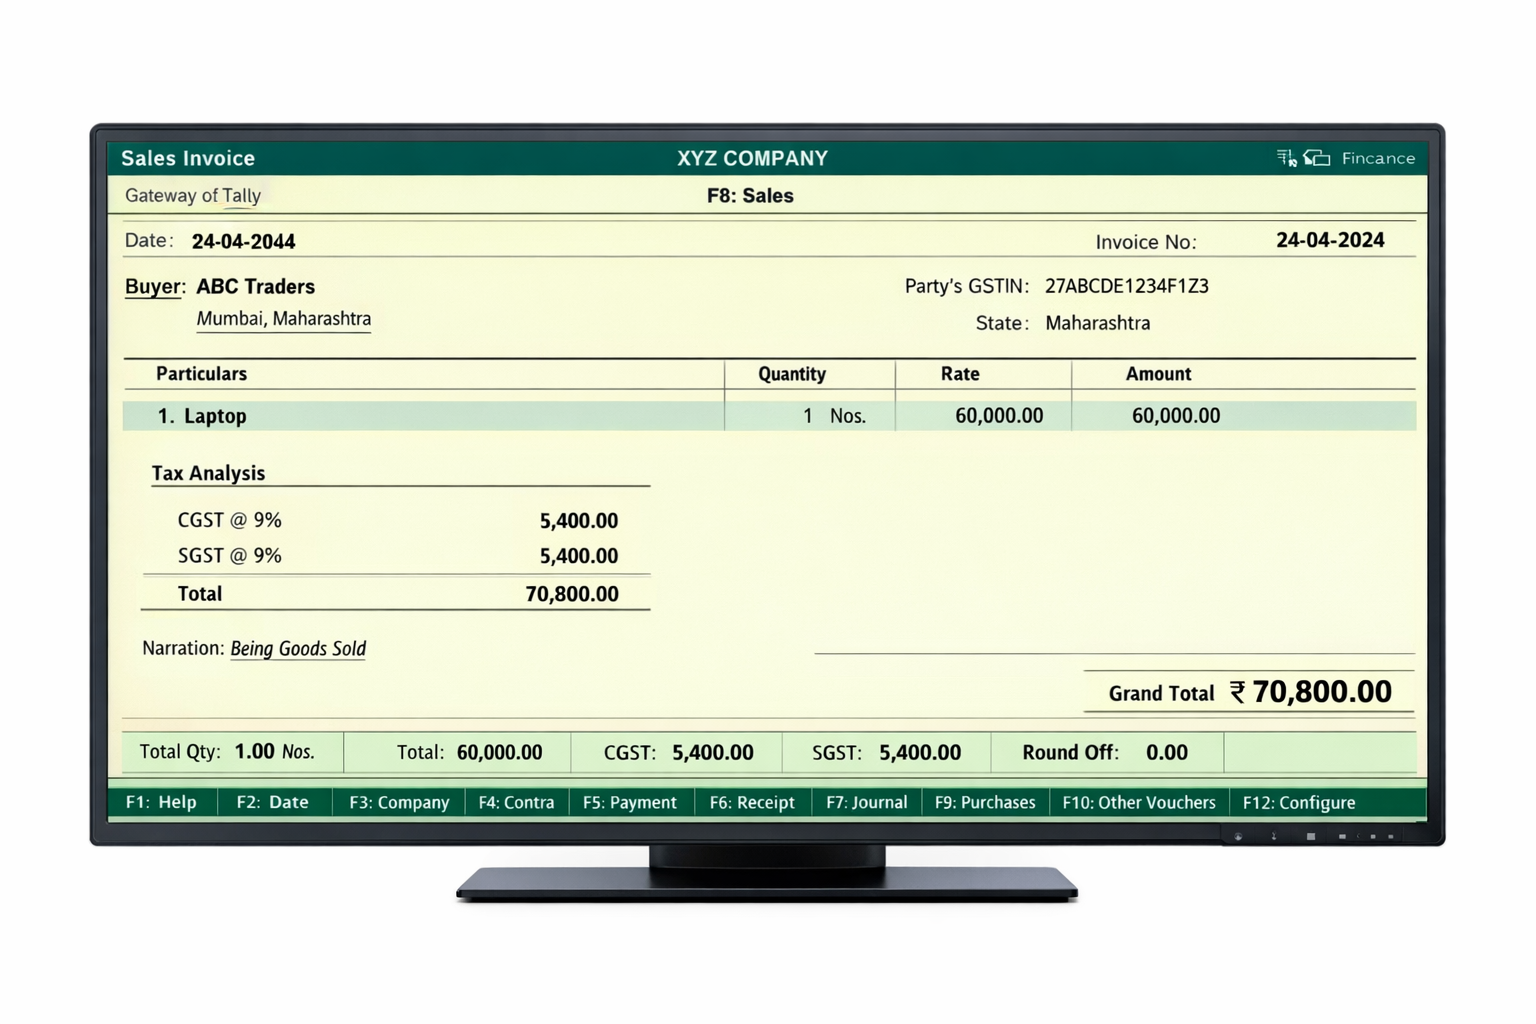The height and width of the screenshot is (1024, 1536).
Task: Switch to F9: Purchases voucher
Action: pos(984,802)
